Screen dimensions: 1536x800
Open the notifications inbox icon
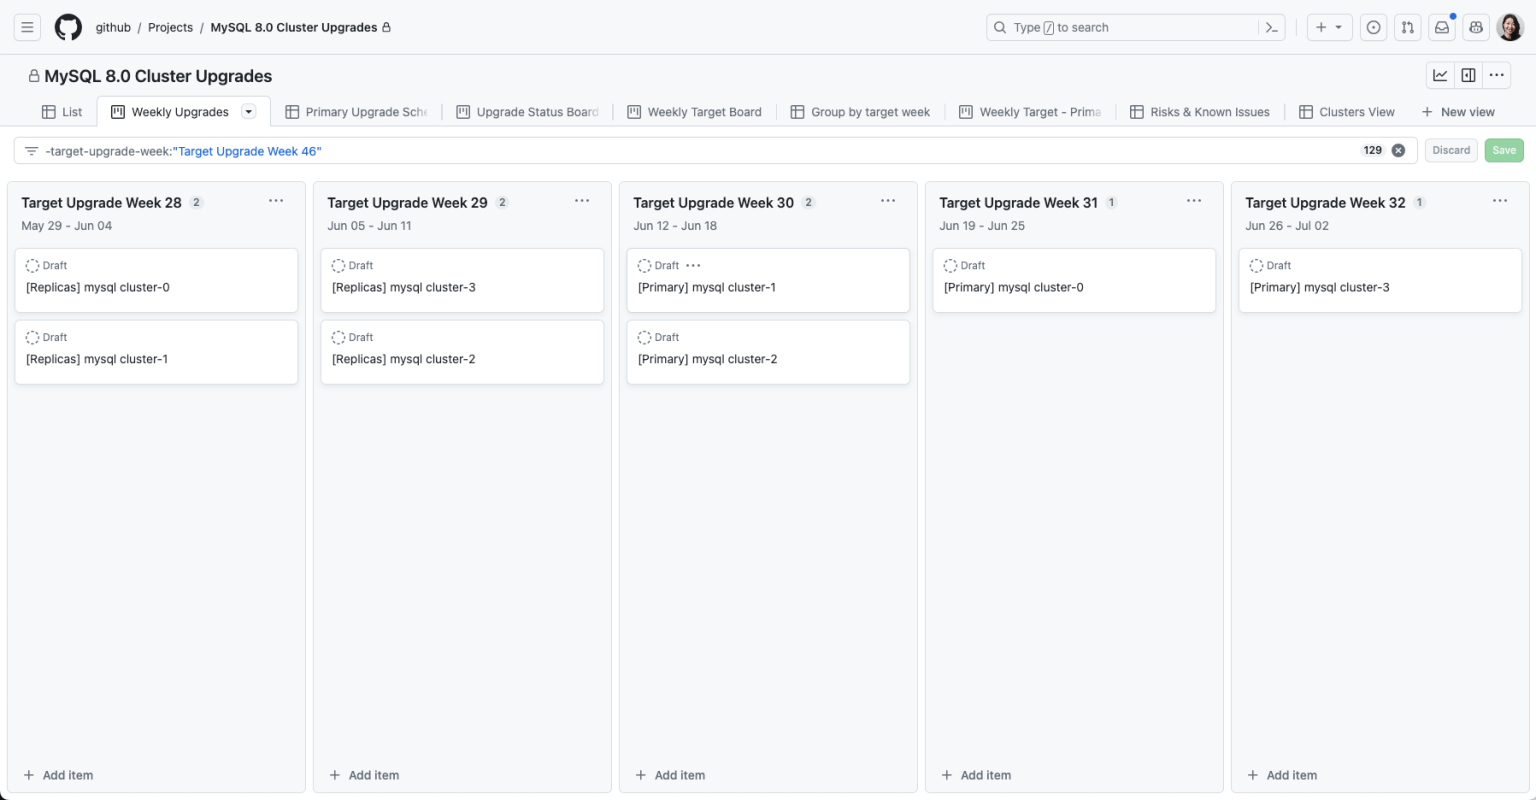(1441, 27)
